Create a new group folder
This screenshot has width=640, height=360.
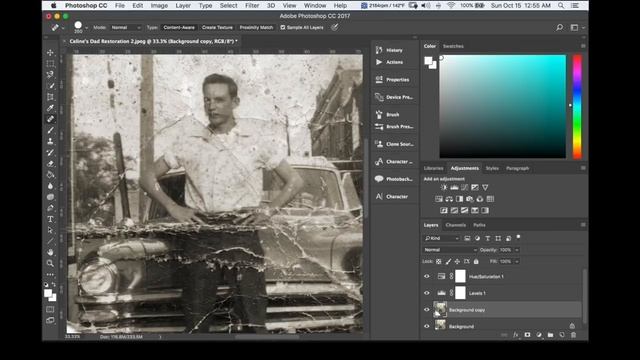pos(551,335)
